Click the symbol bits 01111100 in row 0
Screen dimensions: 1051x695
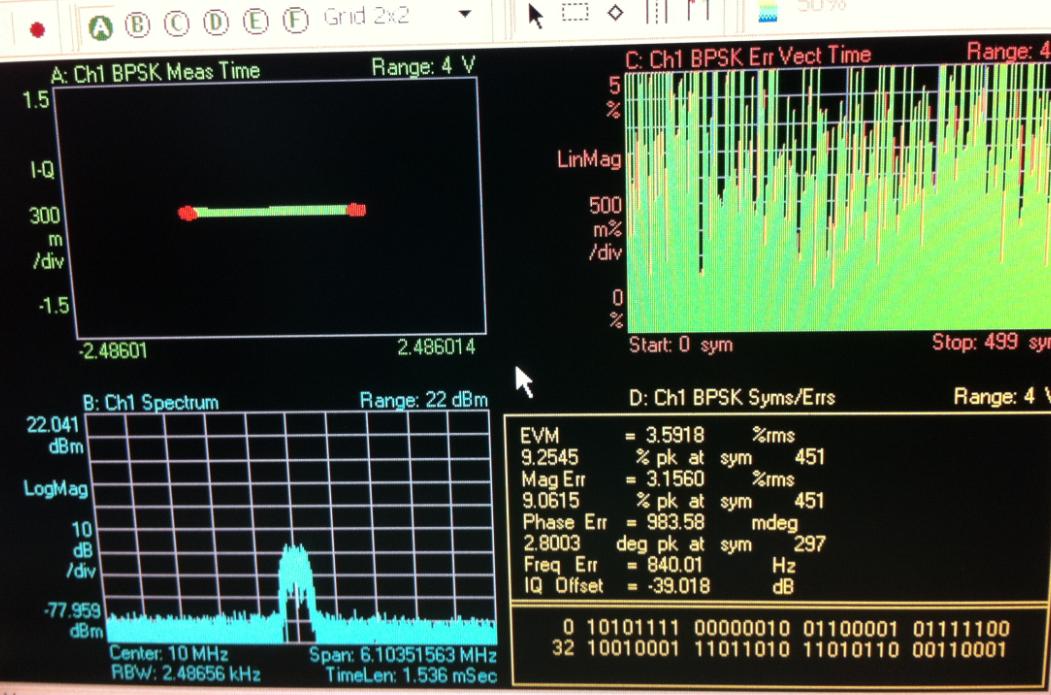point(961,629)
